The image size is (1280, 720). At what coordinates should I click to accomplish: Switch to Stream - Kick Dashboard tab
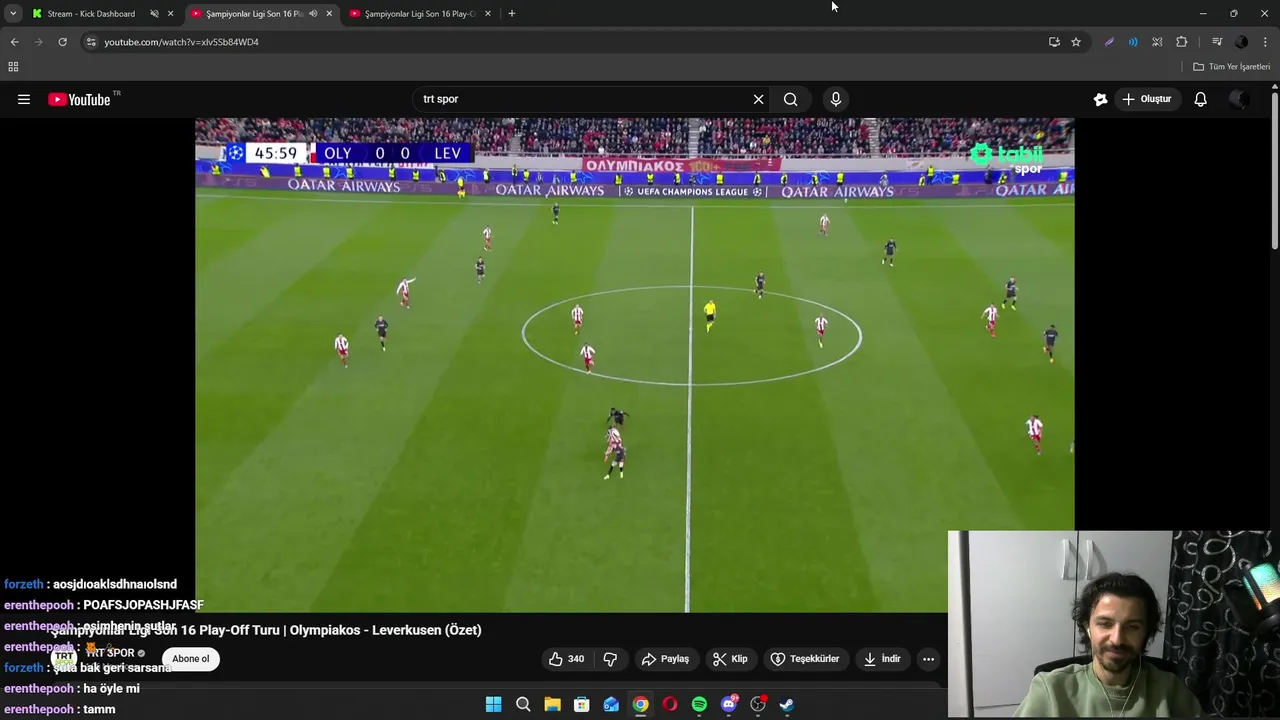coord(91,14)
